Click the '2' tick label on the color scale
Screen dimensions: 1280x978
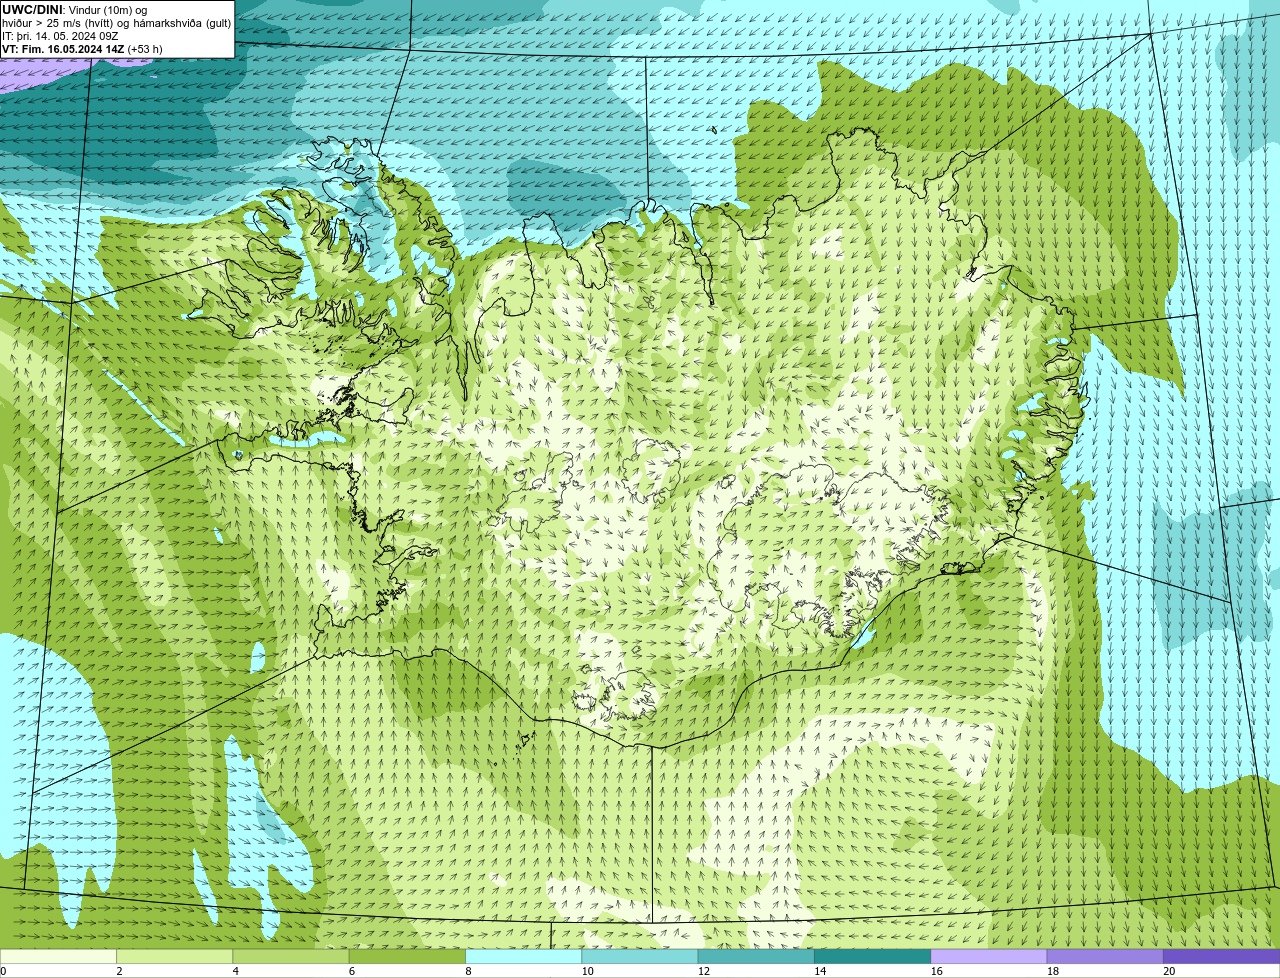click(x=119, y=971)
